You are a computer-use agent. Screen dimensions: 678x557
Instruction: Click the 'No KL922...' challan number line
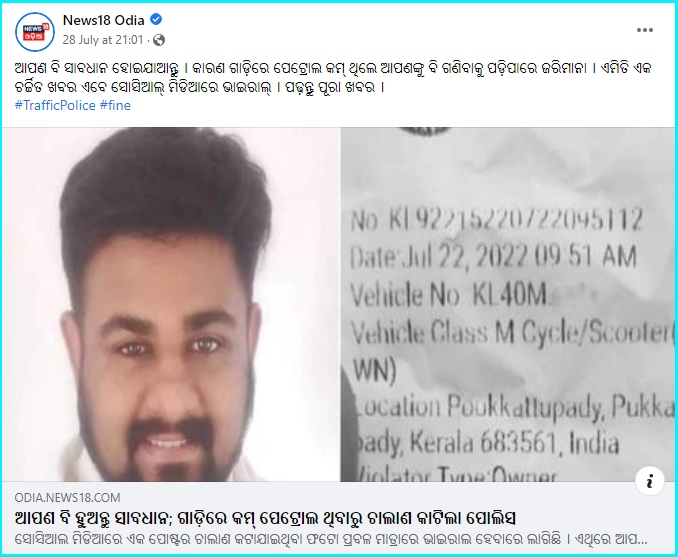click(x=496, y=219)
